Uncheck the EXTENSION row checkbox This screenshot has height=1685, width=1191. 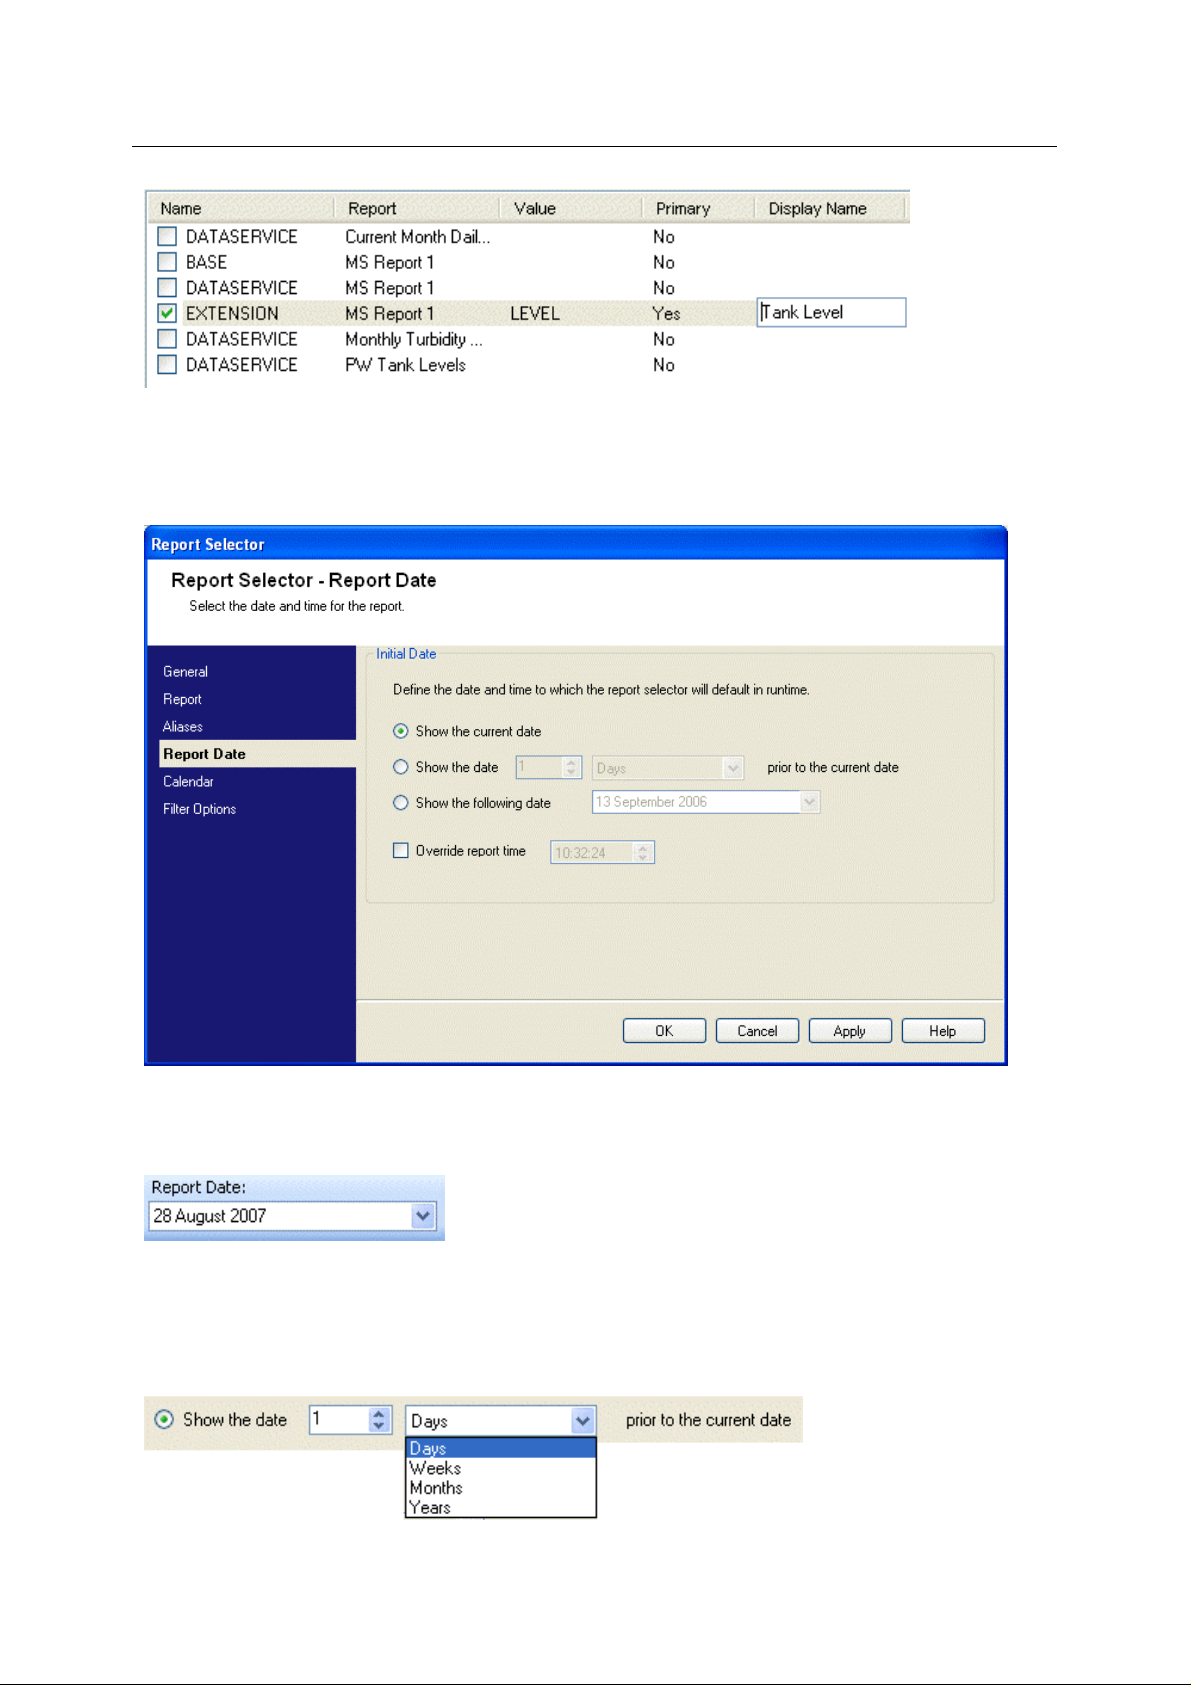click(167, 313)
